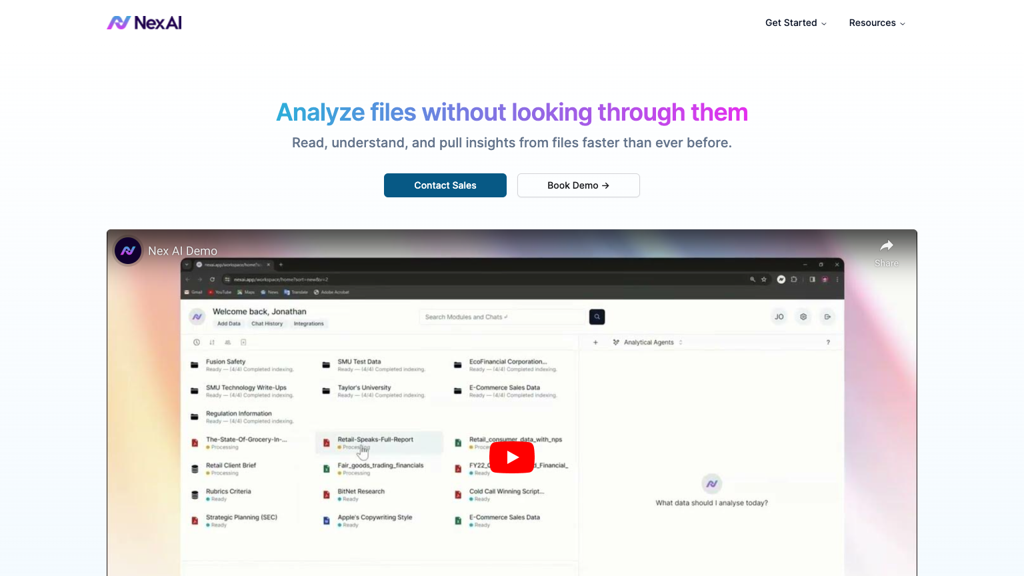
Task: Click the YouTube Share arrow icon
Action: coord(886,247)
